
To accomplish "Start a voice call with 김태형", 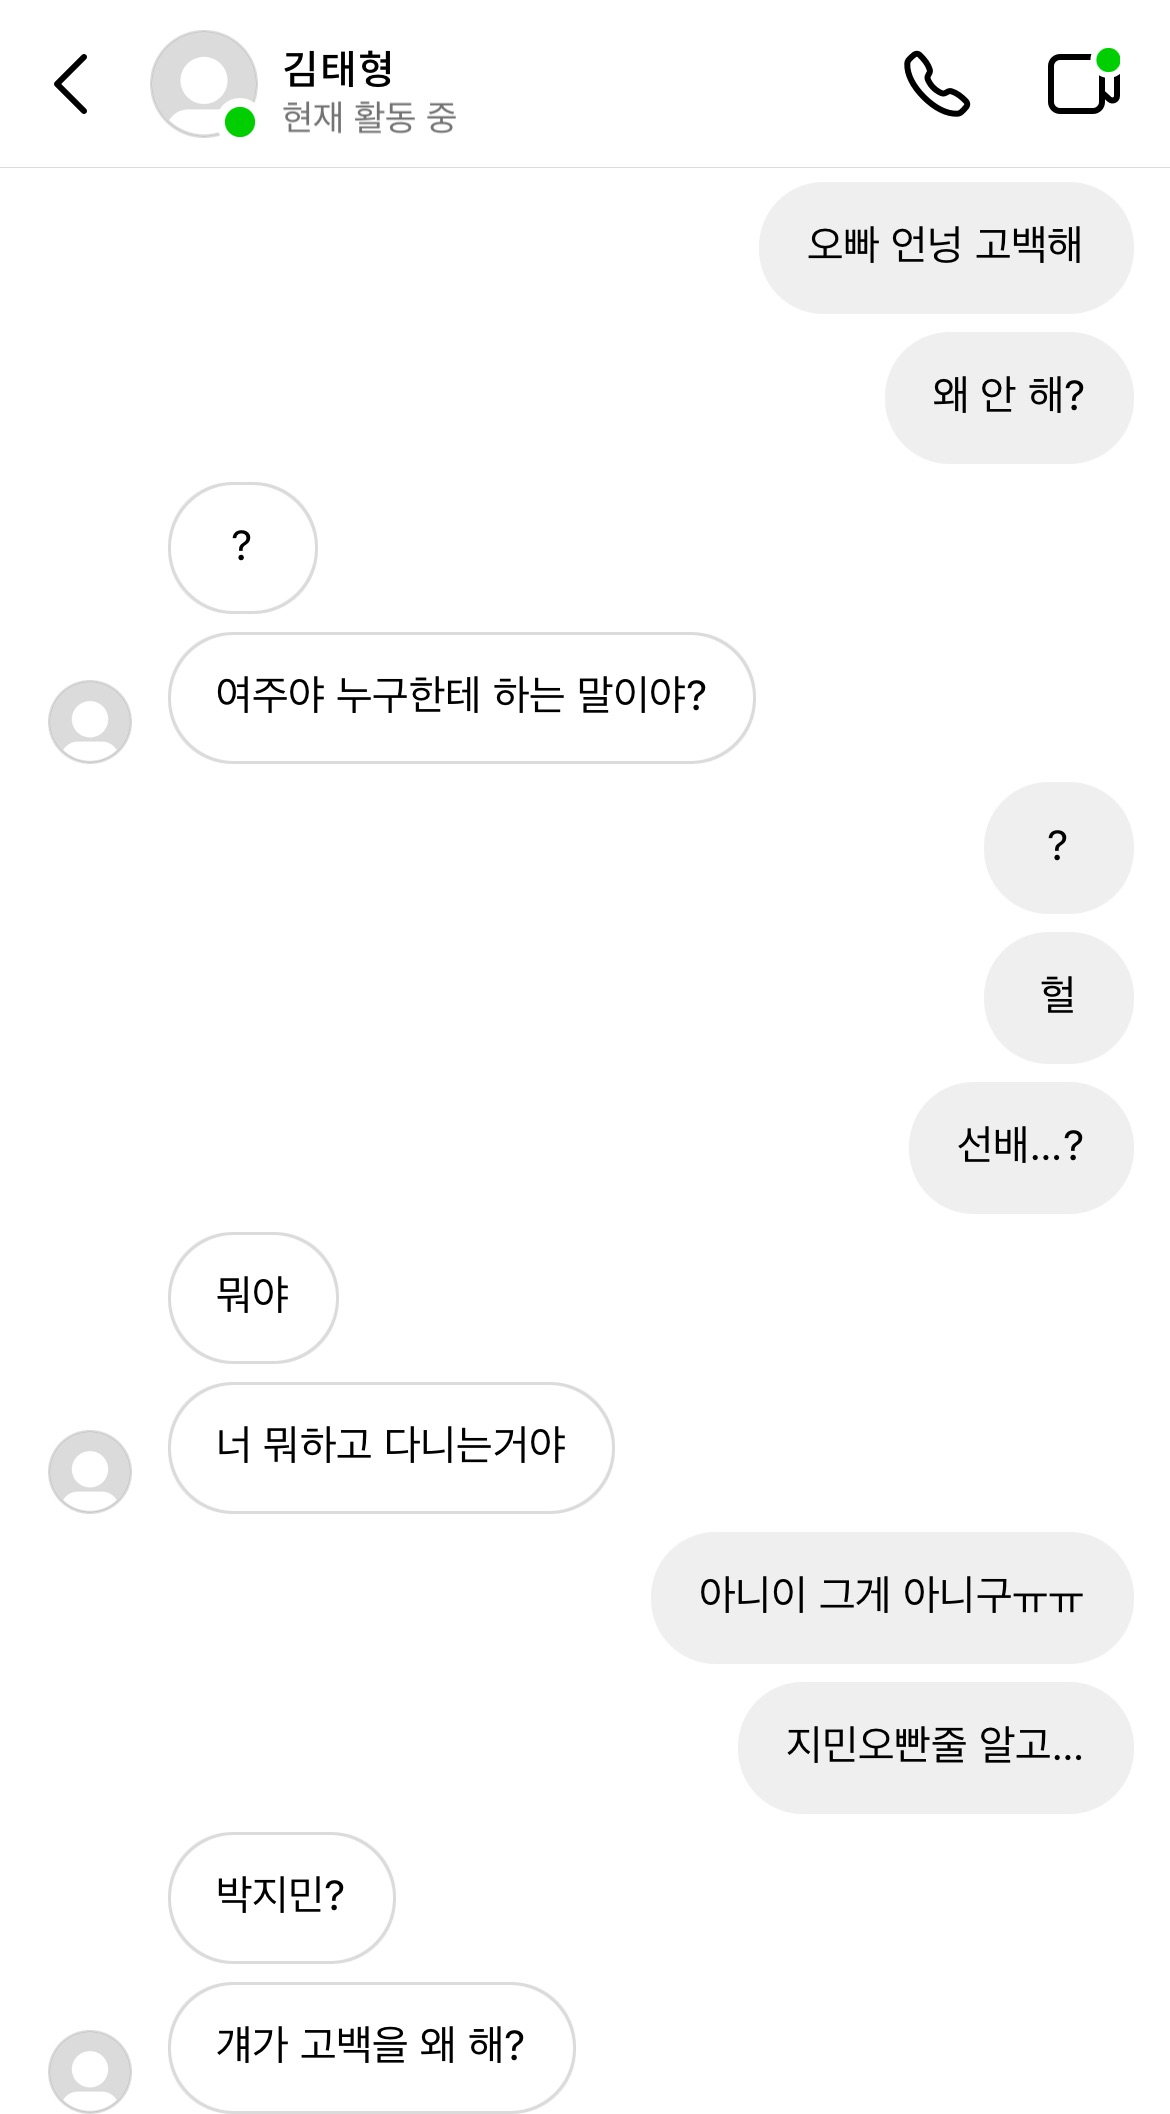I will 936,84.
